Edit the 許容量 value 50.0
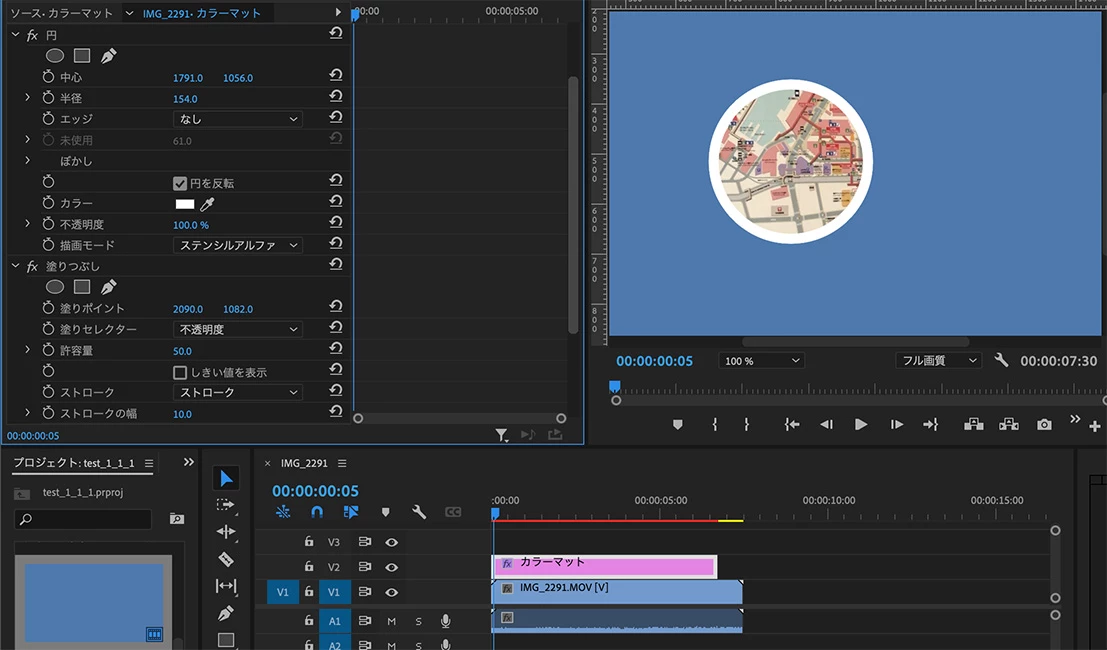 coord(182,351)
